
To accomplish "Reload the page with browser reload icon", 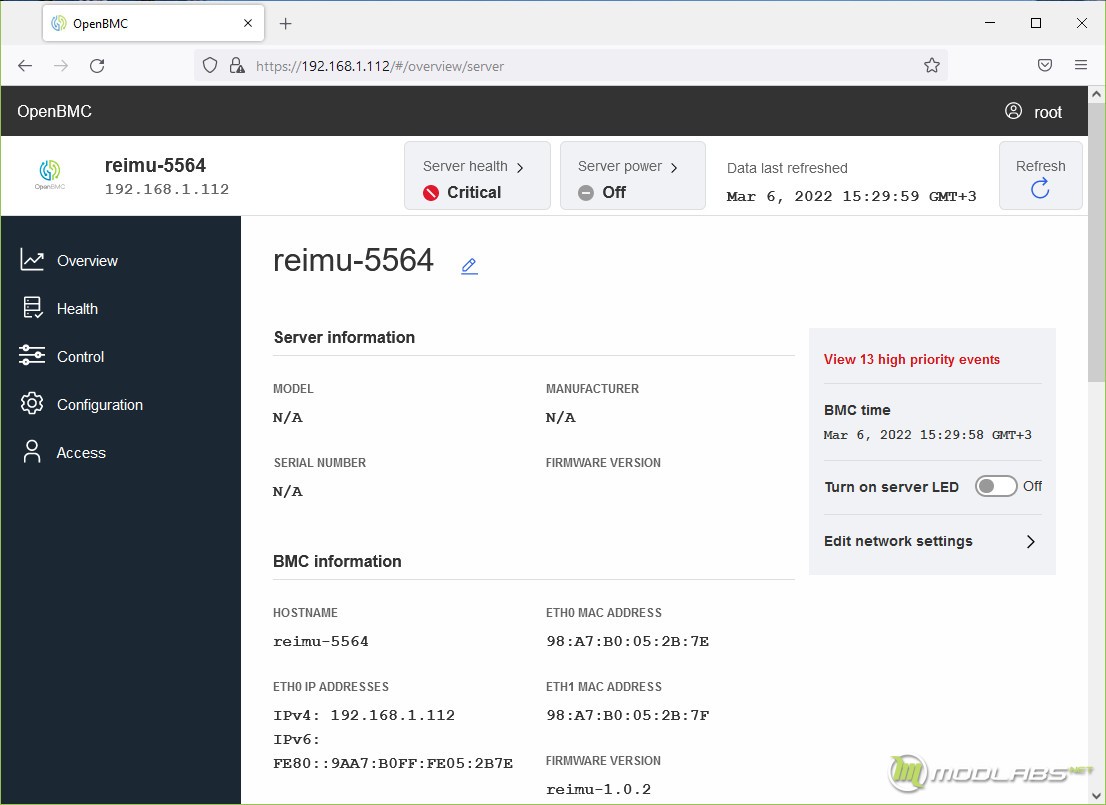I will click(x=97, y=66).
